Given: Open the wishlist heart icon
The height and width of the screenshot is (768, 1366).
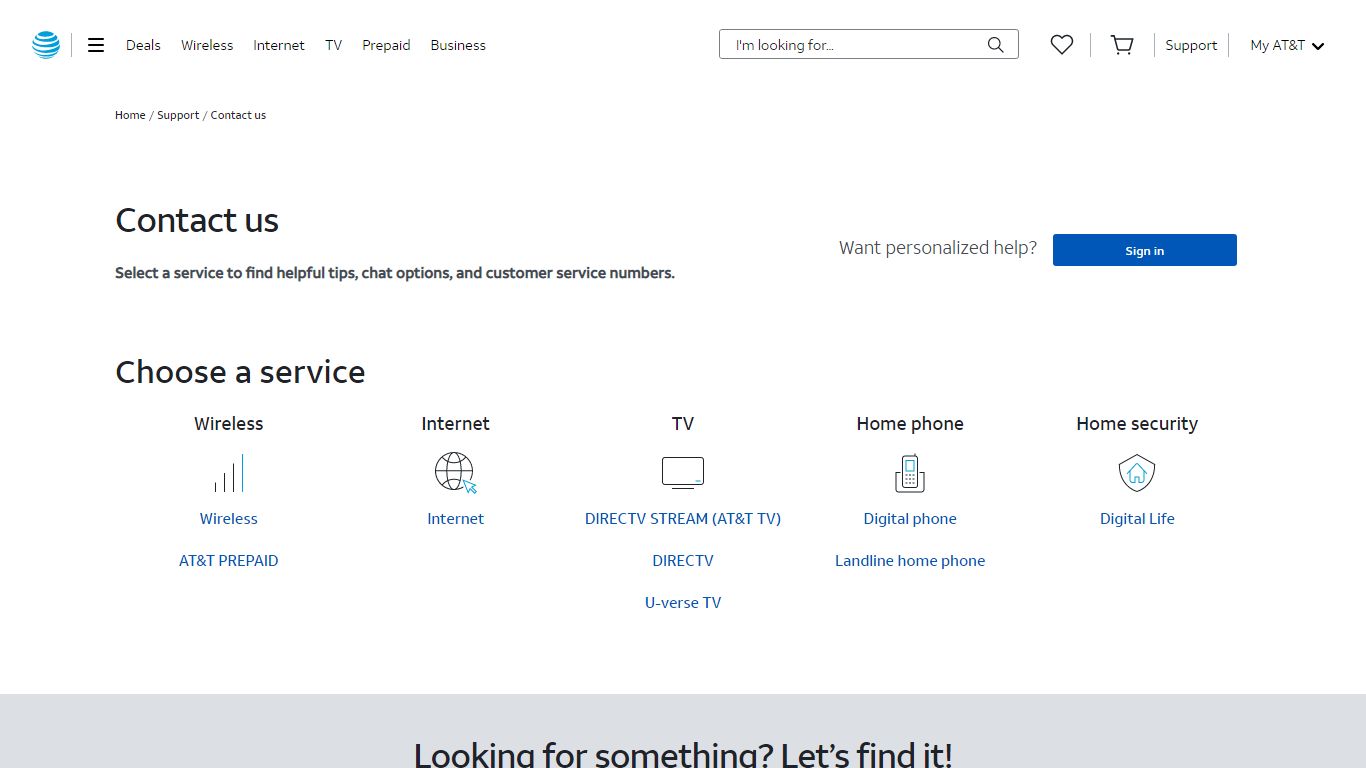Looking at the screenshot, I should point(1062,45).
